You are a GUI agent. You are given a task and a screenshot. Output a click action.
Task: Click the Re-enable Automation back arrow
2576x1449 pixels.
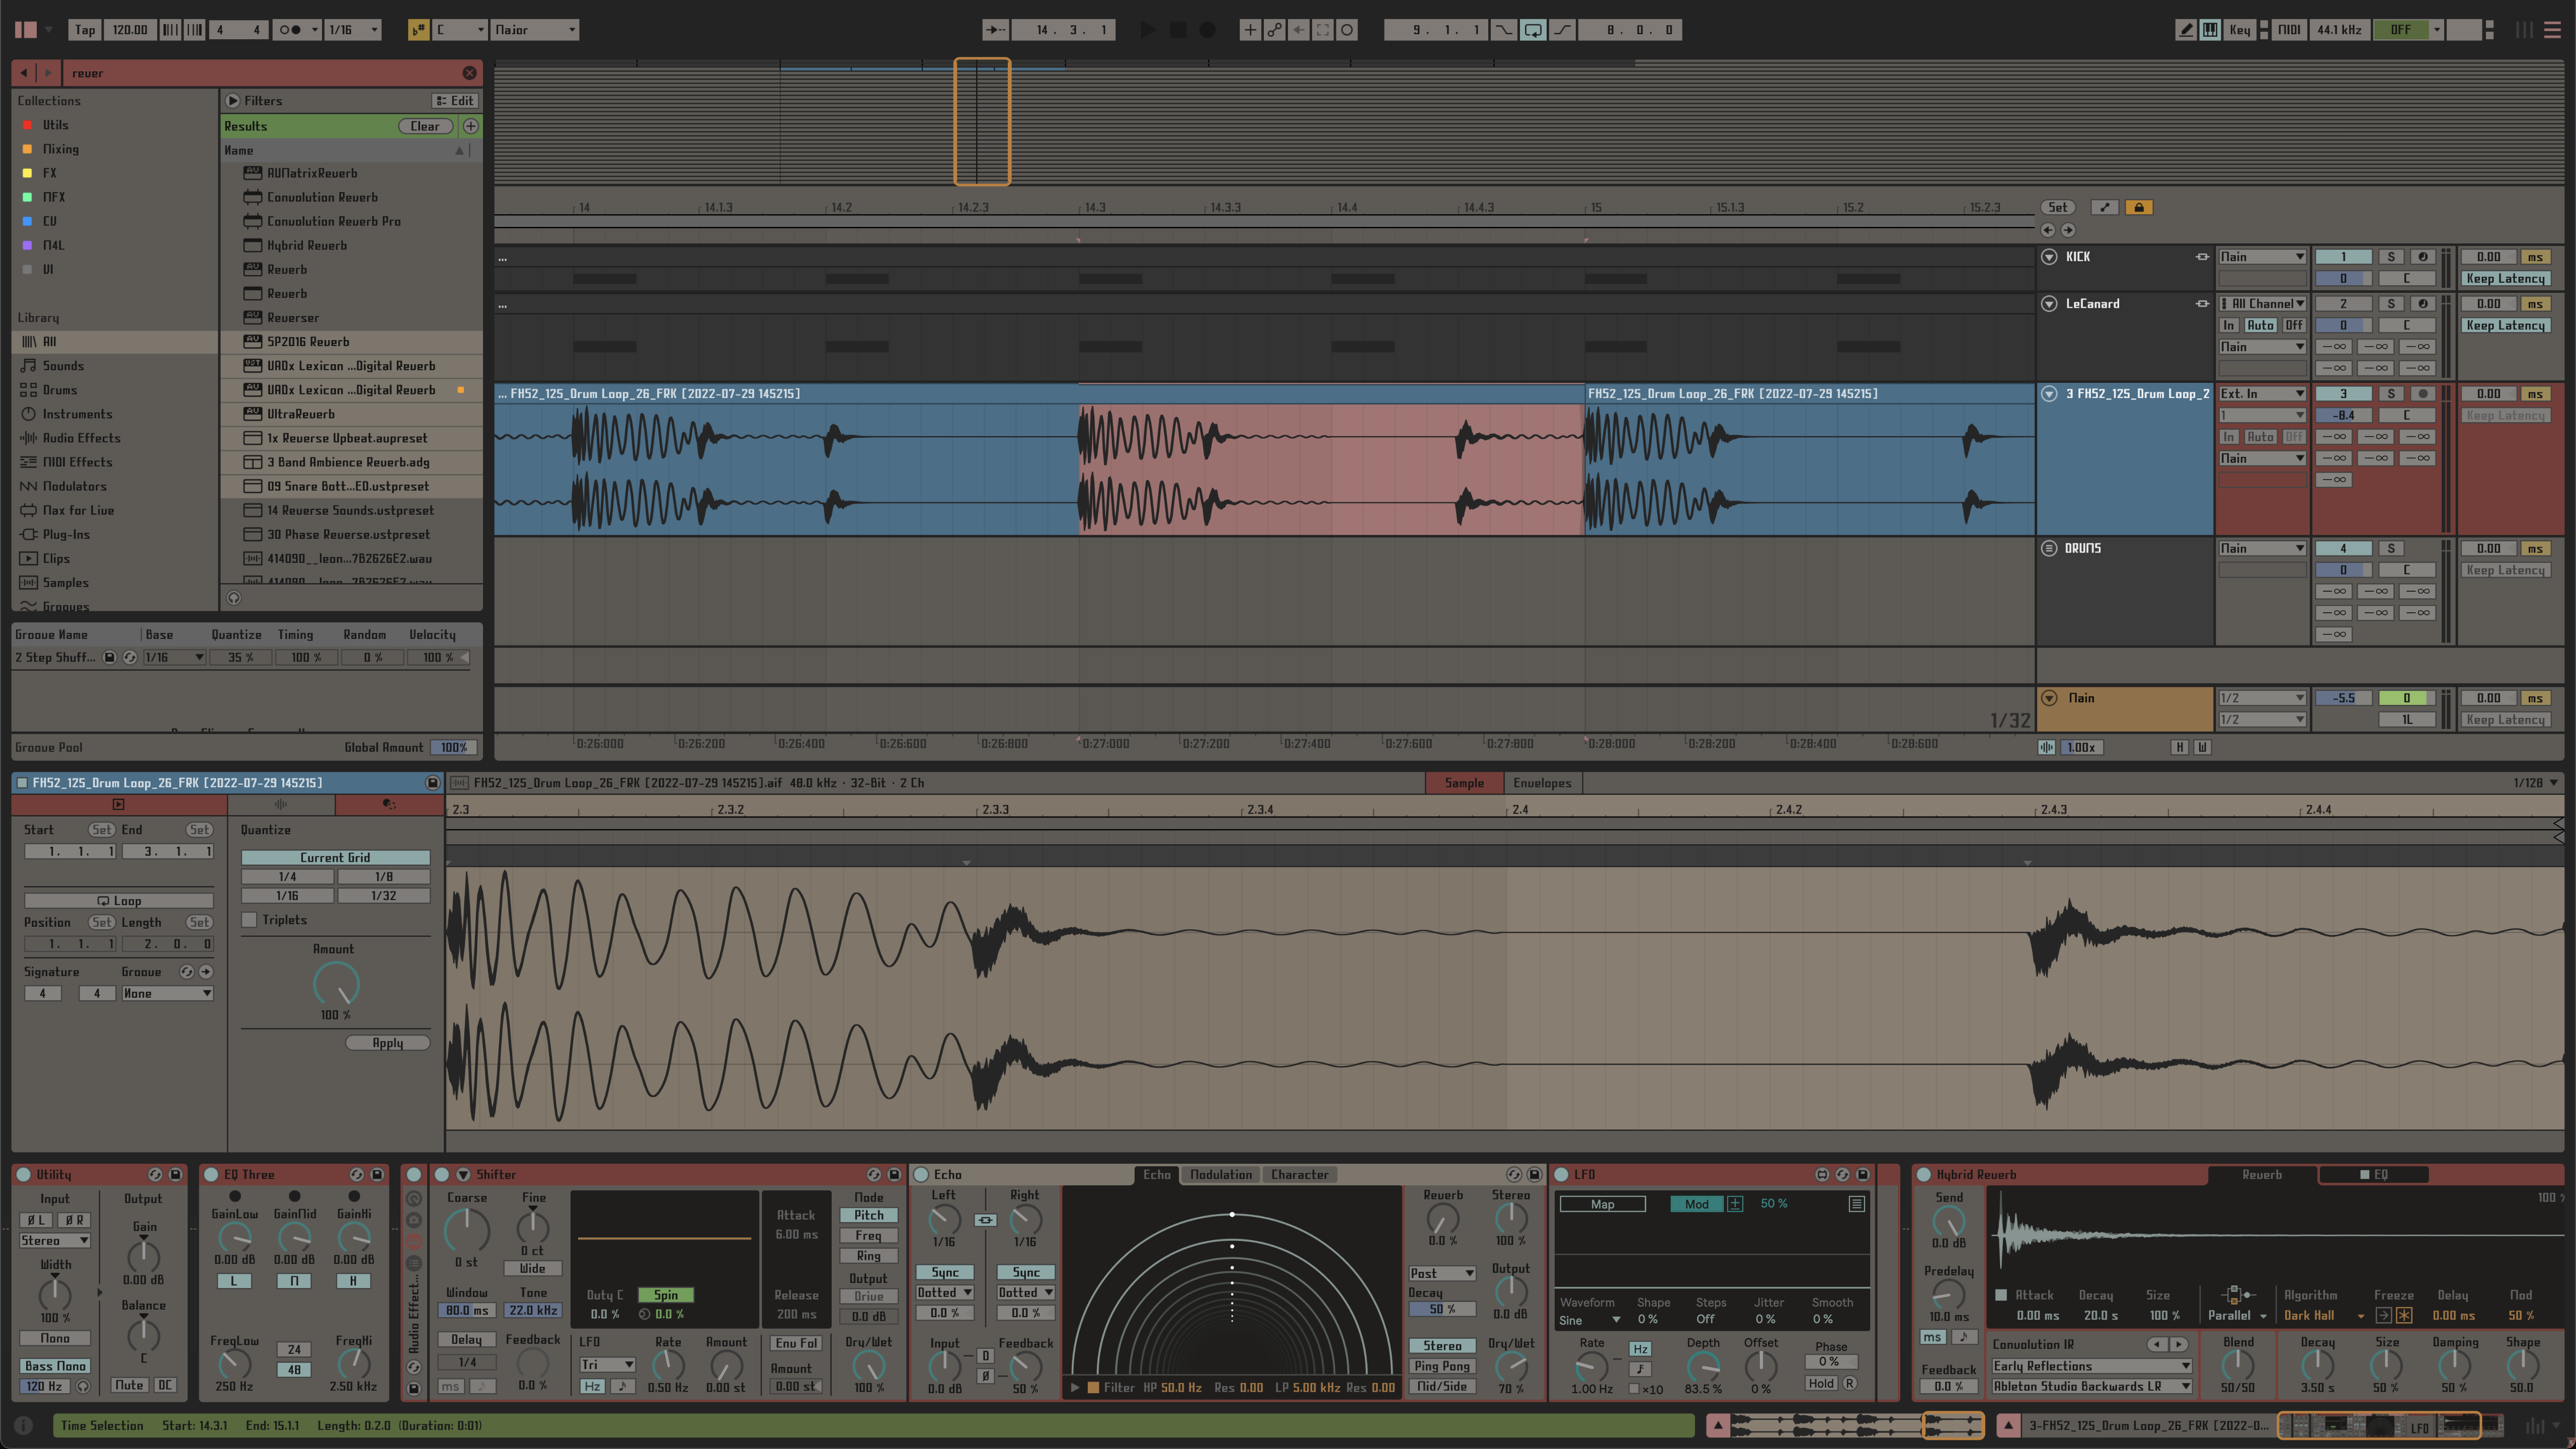click(1299, 30)
